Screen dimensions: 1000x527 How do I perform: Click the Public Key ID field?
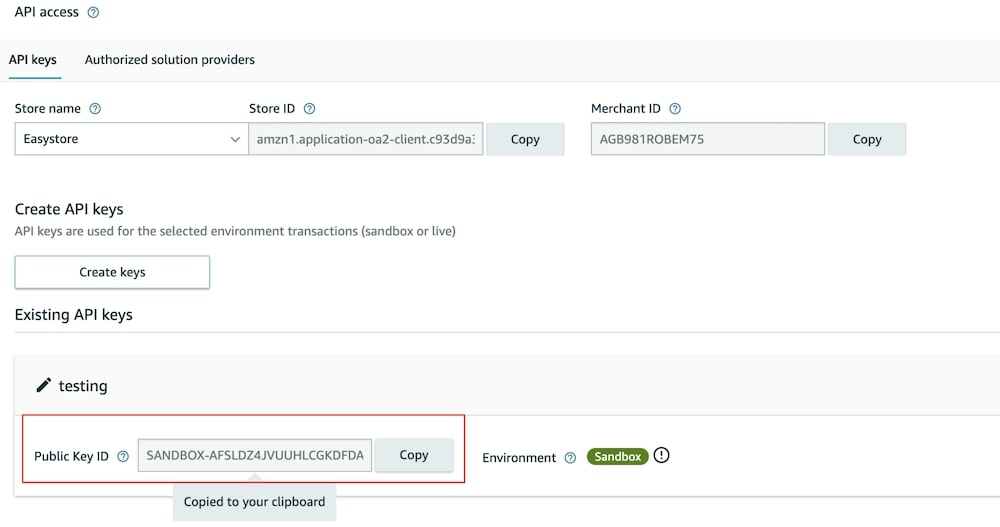pos(256,455)
